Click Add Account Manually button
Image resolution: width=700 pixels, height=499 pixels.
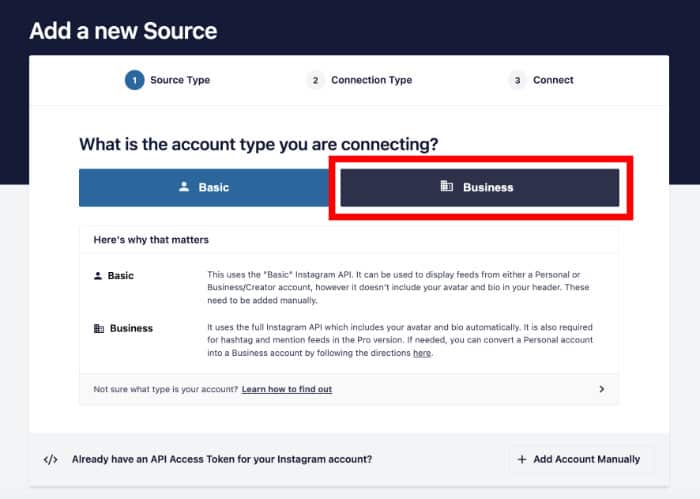coord(580,459)
